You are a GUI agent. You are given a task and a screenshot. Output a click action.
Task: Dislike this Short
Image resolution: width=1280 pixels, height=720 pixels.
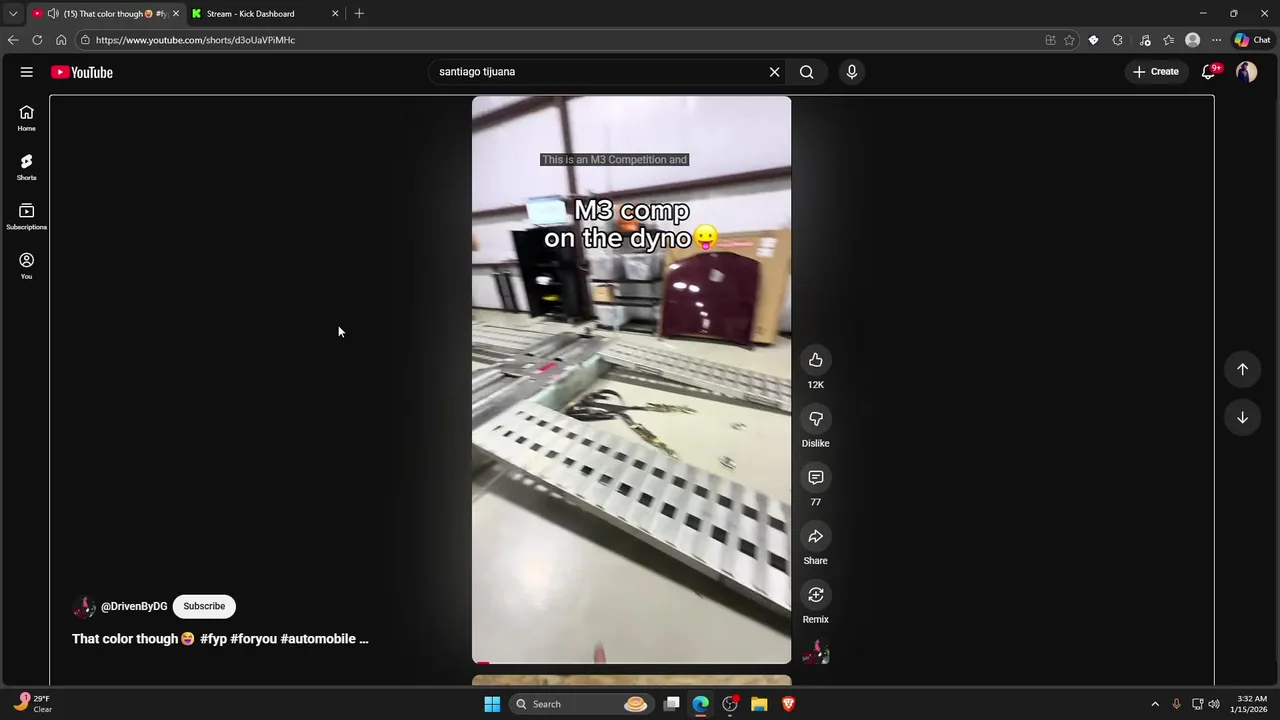pos(816,419)
